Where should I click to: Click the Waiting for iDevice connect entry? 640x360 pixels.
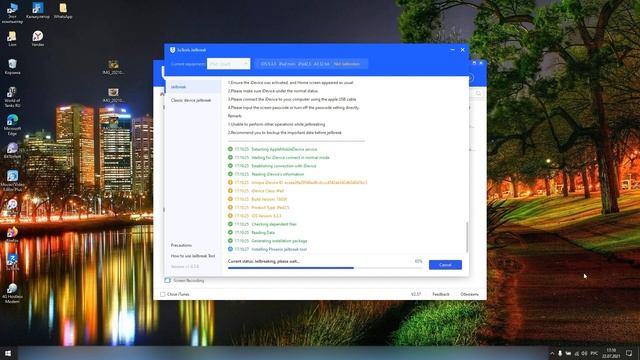(x=279, y=158)
